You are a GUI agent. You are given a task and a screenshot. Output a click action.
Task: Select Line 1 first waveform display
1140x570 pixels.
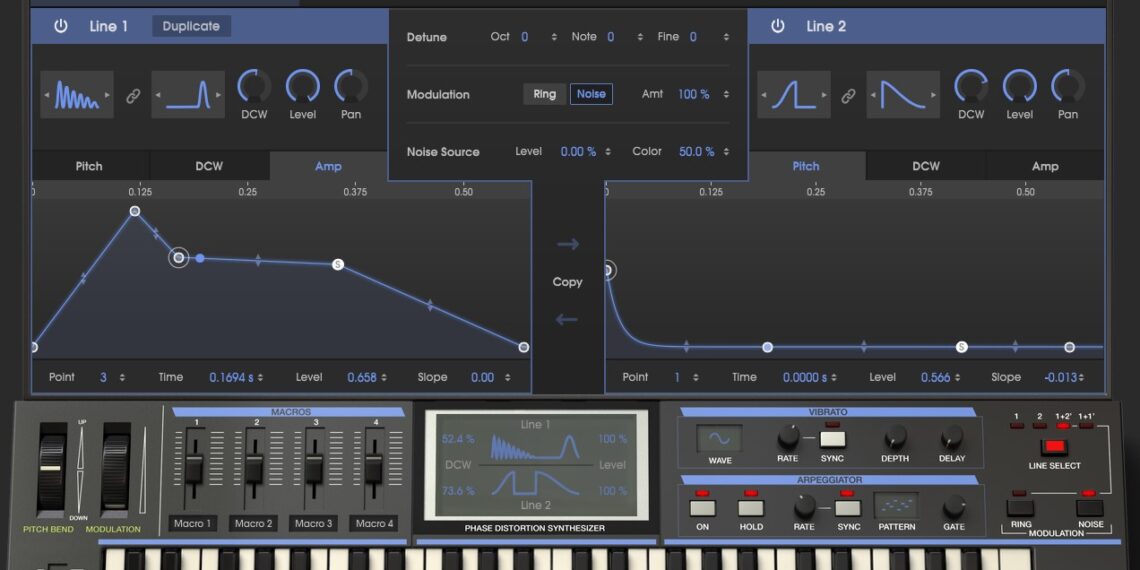point(77,95)
